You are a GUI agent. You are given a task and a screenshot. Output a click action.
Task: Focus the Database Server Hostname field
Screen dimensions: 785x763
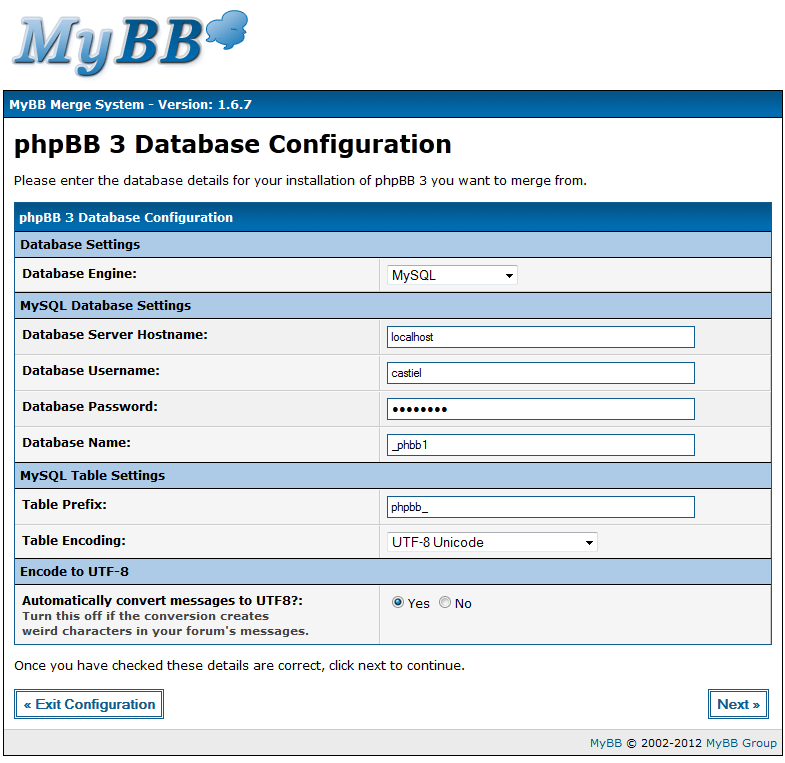pyautogui.click(x=541, y=337)
